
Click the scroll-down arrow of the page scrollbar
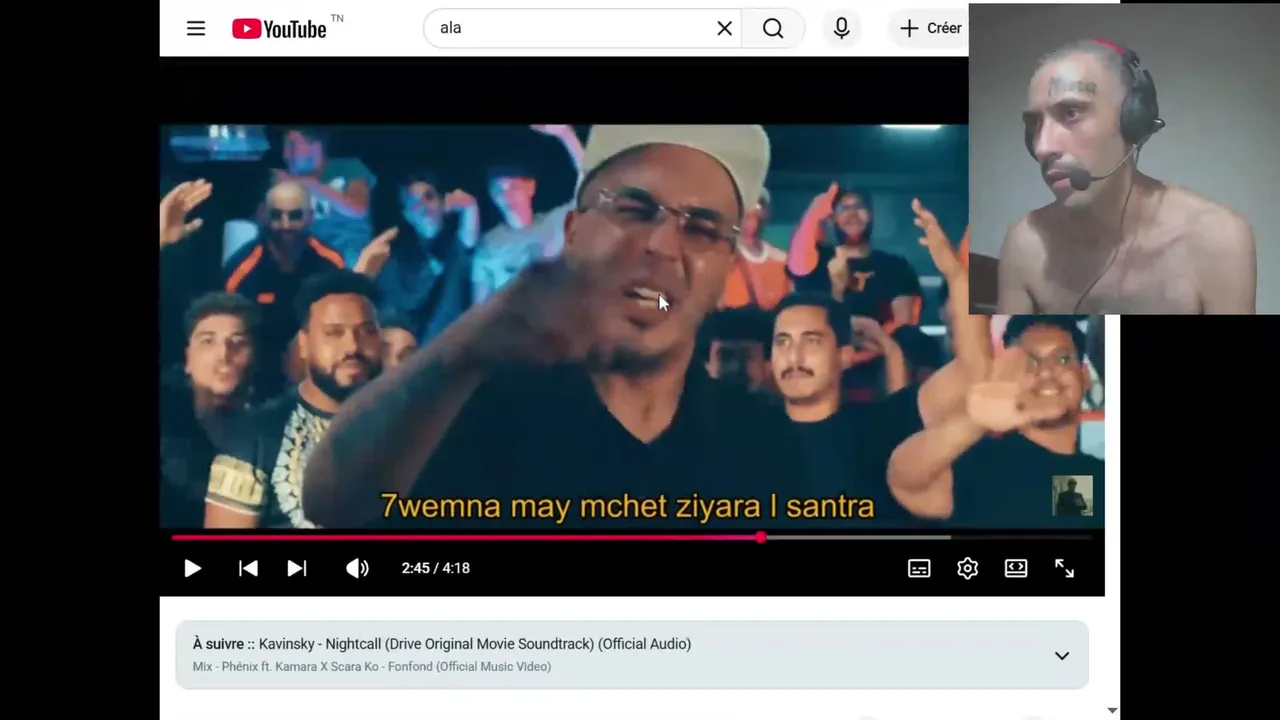(x=1112, y=710)
